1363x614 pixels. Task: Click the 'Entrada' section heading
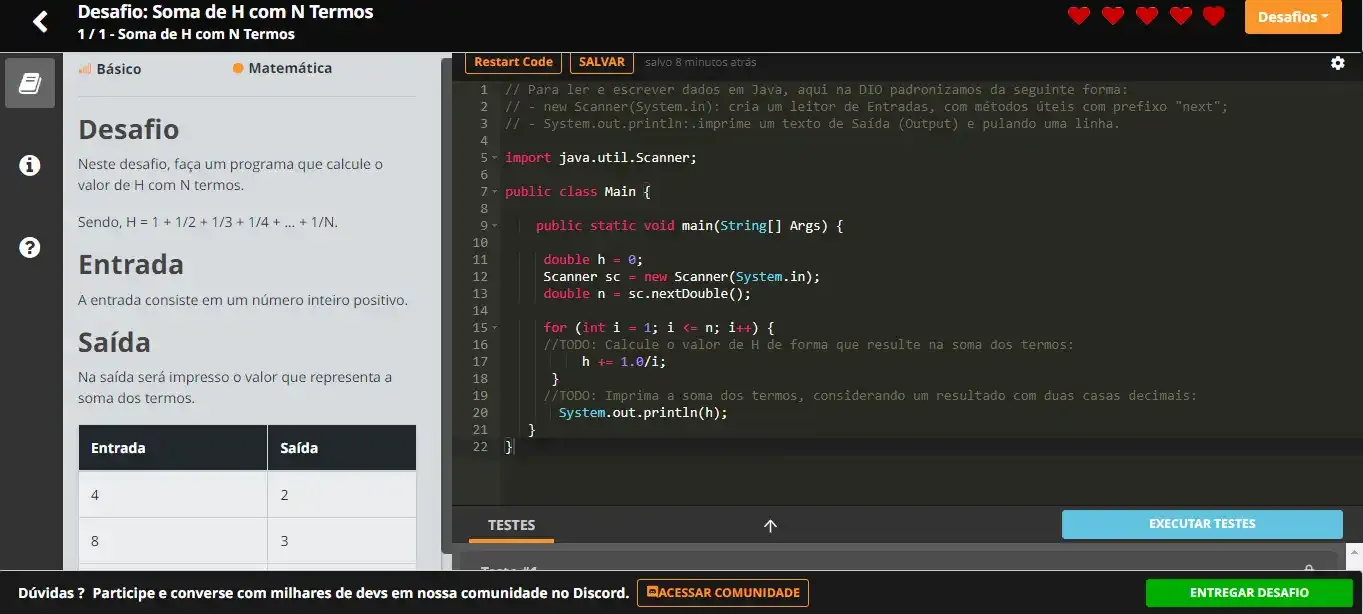(x=131, y=265)
